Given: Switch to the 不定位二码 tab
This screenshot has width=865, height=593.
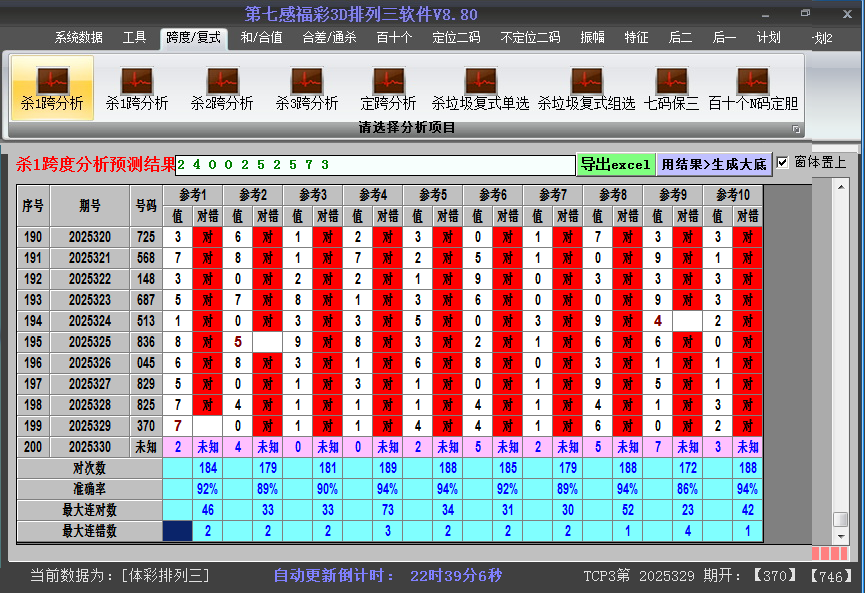Looking at the screenshot, I should 530,38.
